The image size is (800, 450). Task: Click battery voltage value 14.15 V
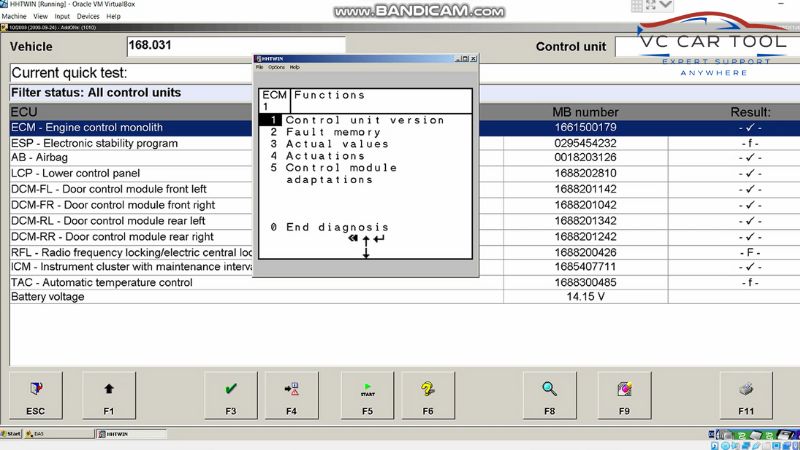pyautogui.click(x=585, y=297)
